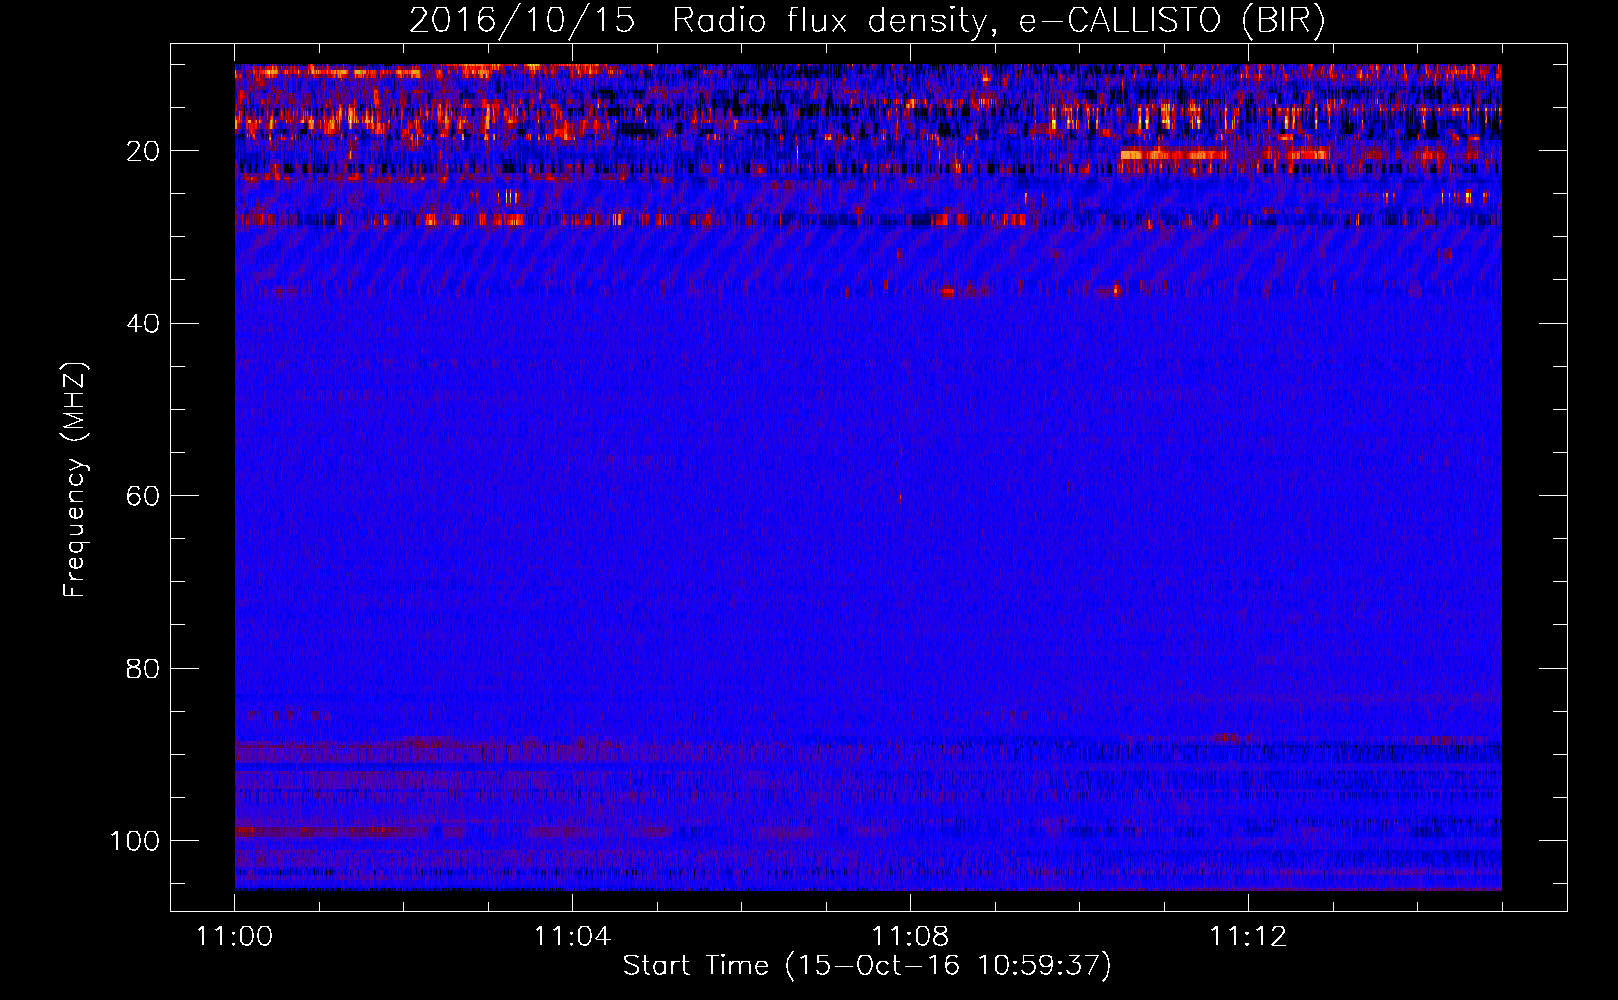Click the 'Start Time (15-Oct-16 10:59:37)' label
The height and width of the screenshot is (1000, 1618).
(867, 966)
